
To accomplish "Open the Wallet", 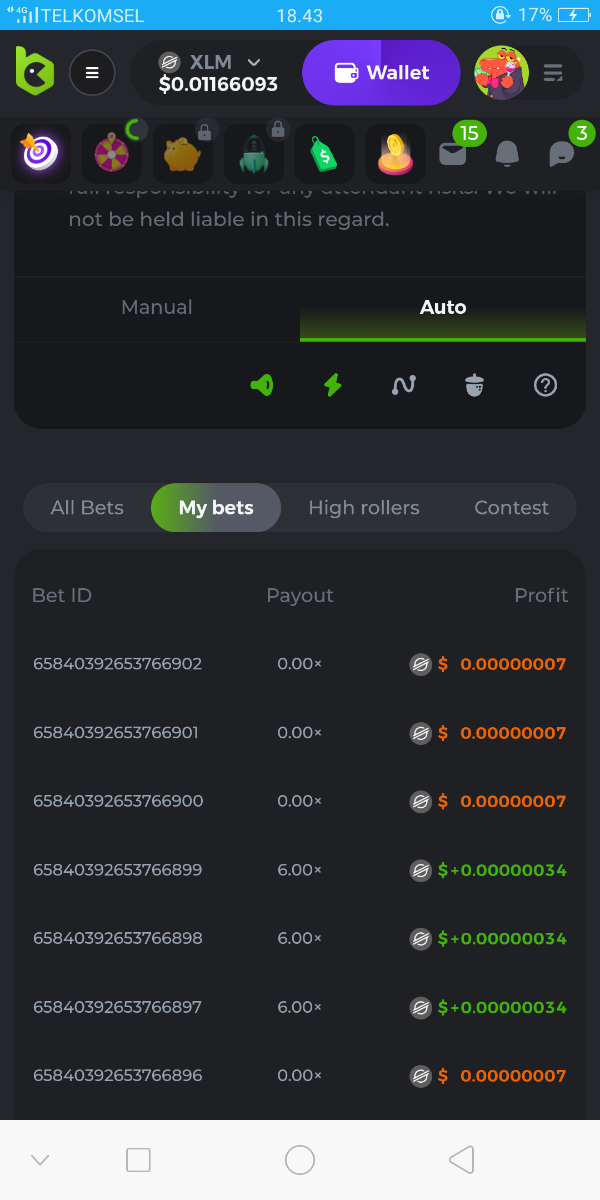I will pyautogui.click(x=381, y=73).
